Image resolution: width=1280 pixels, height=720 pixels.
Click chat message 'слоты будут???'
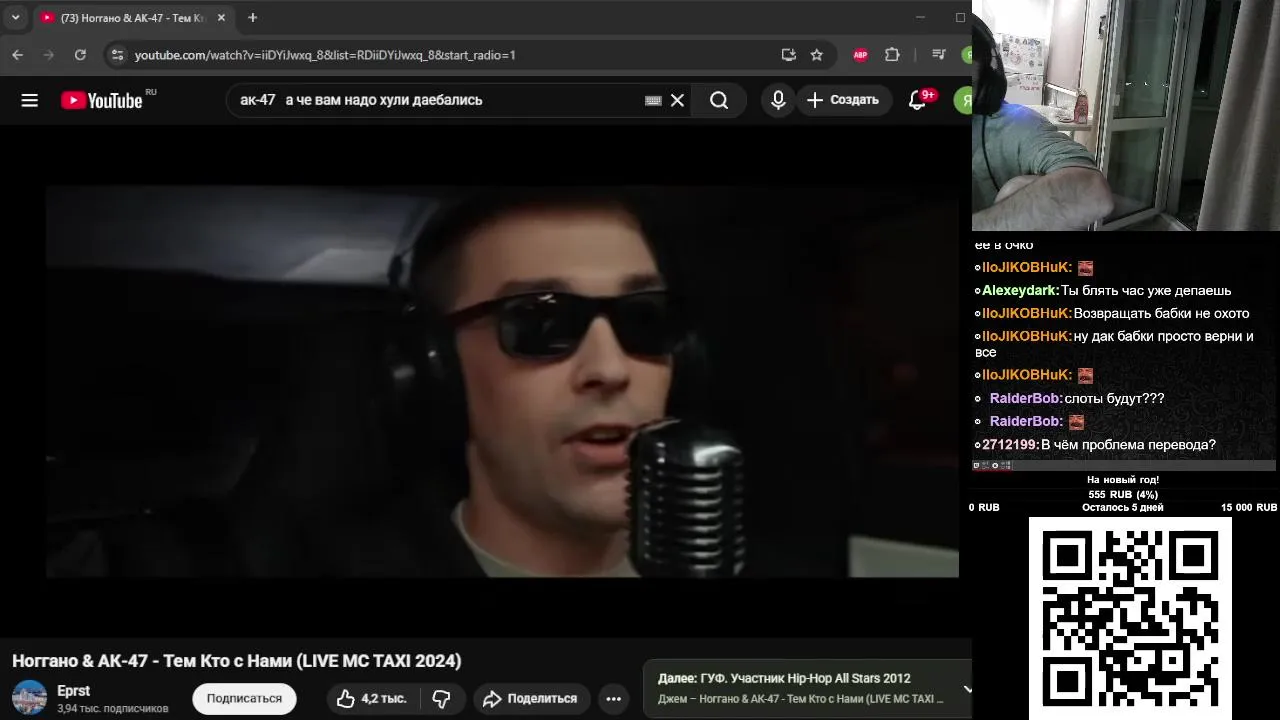pos(1114,398)
